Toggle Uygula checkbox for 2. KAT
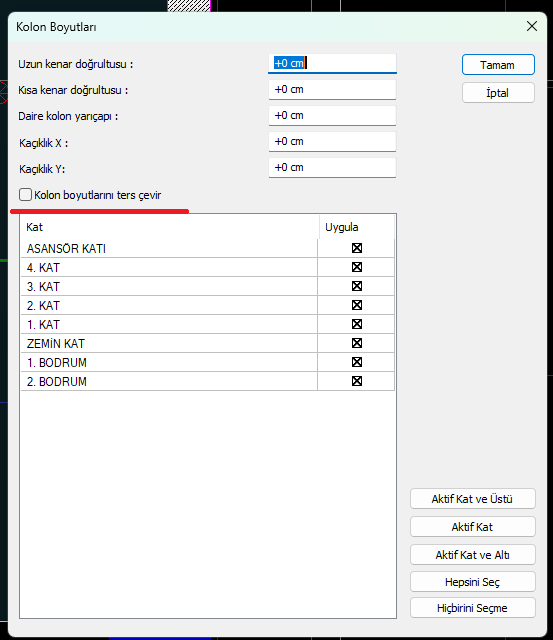The width and height of the screenshot is (553, 640). (357, 305)
